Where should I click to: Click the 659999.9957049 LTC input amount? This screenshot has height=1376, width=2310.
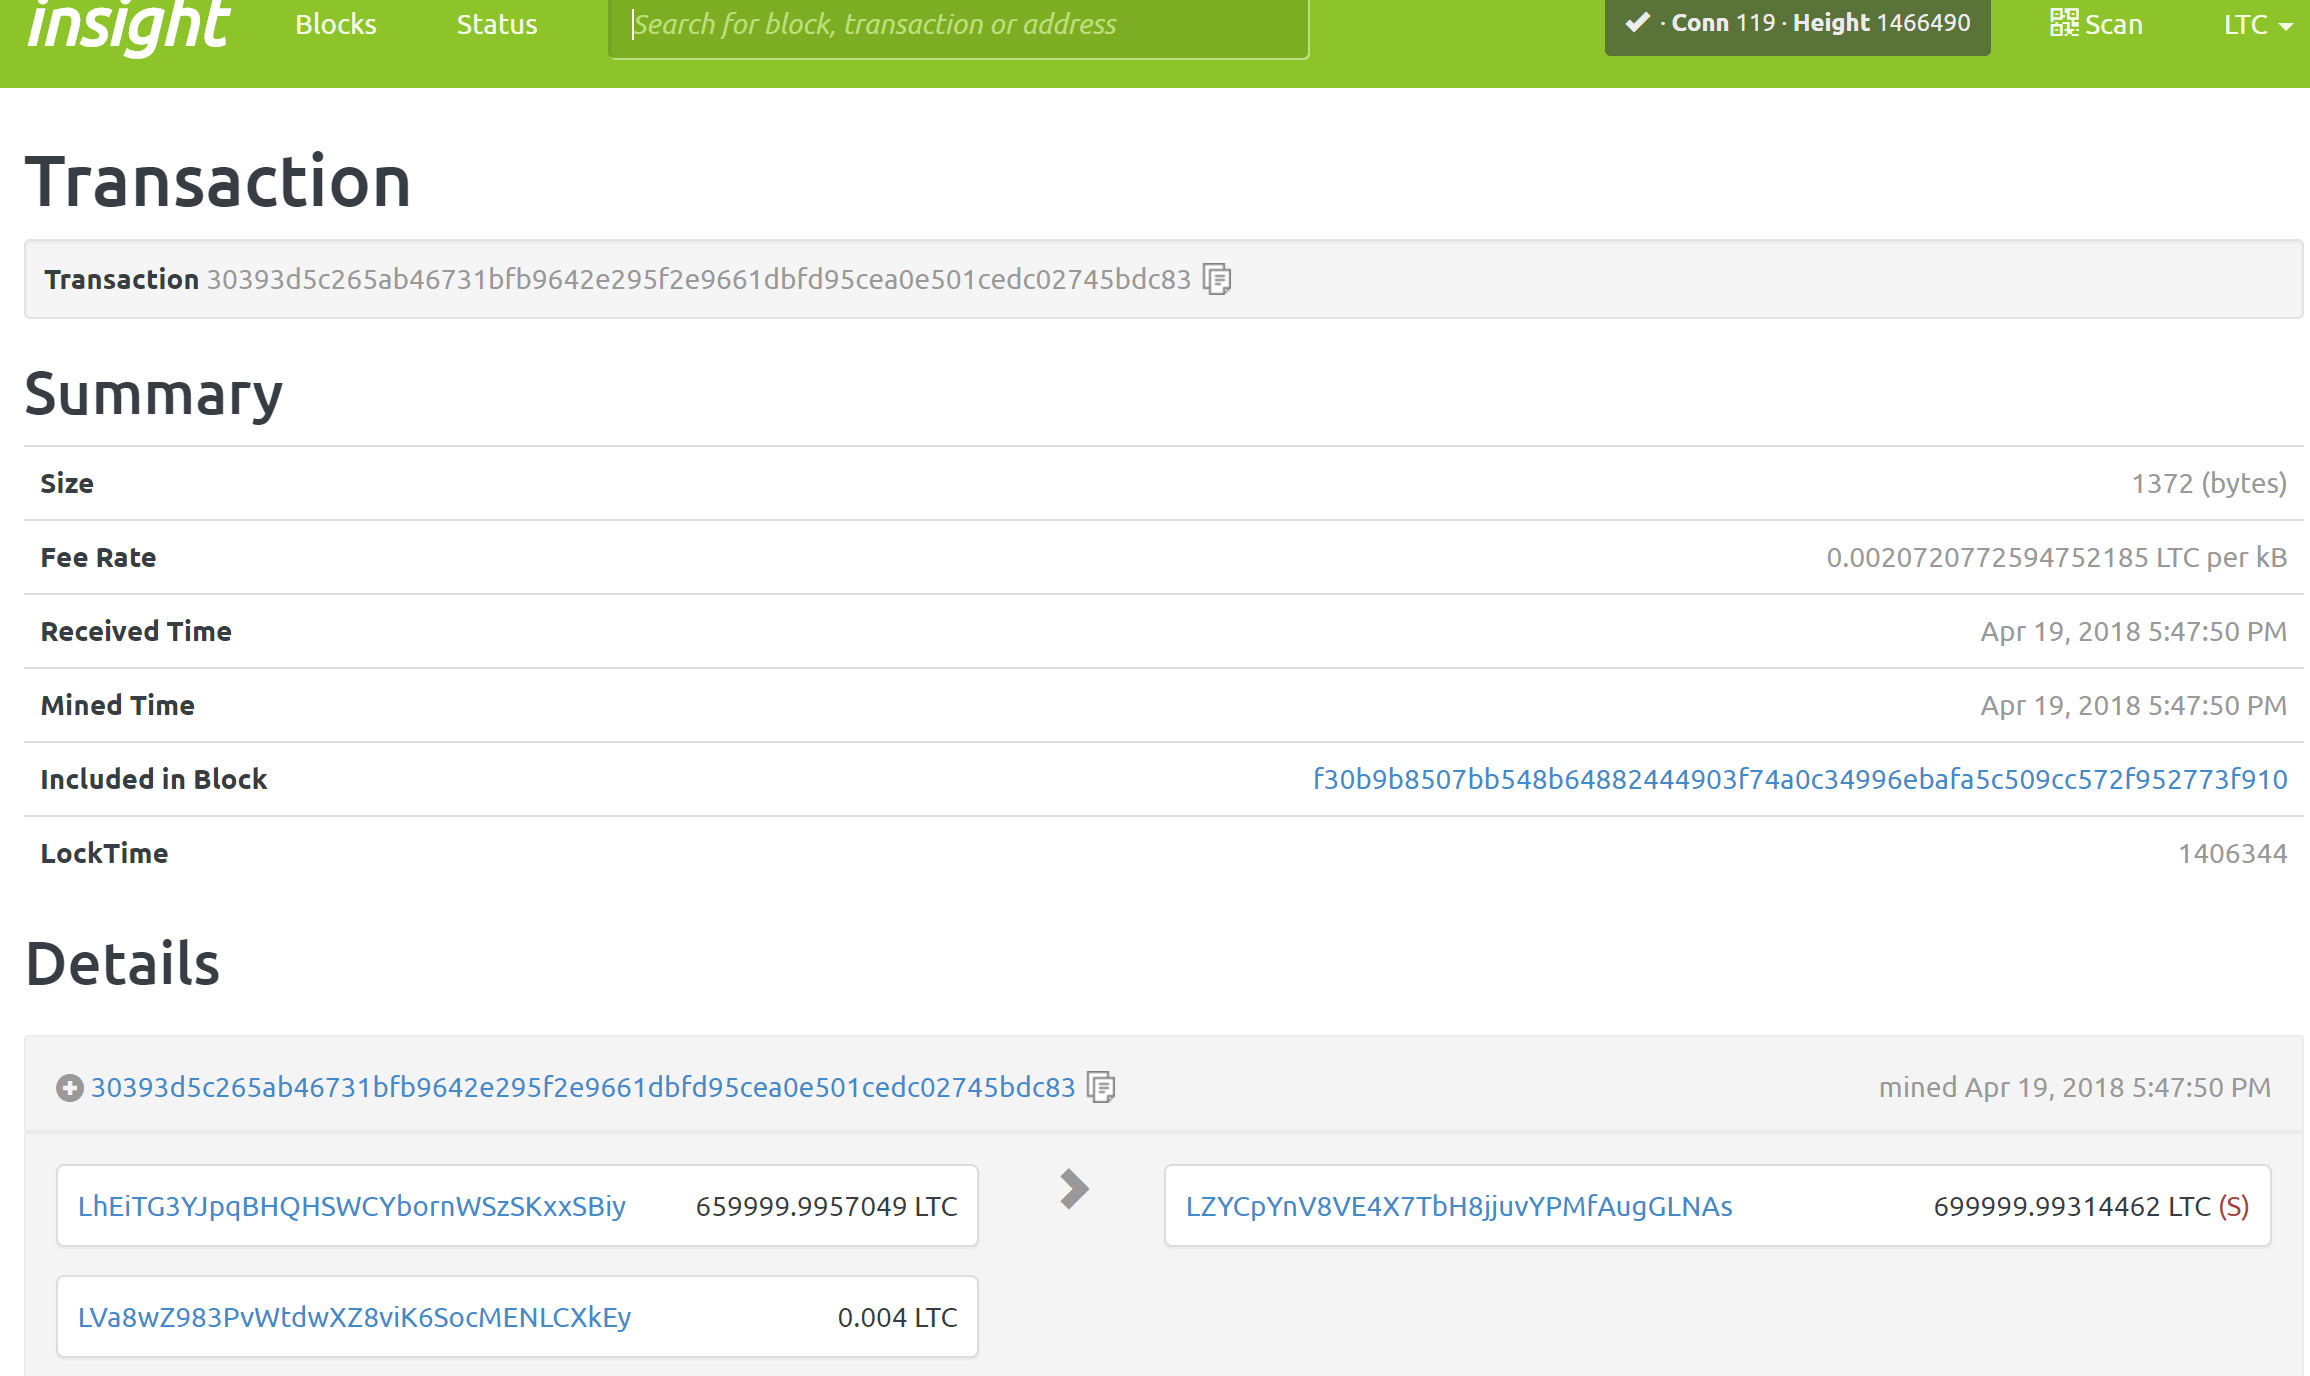tap(826, 1206)
